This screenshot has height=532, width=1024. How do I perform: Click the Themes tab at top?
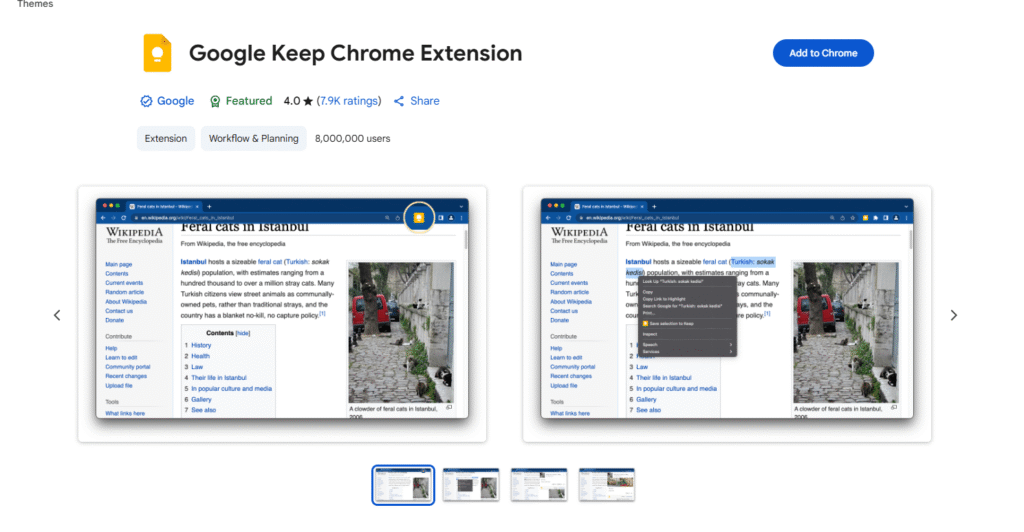(x=35, y=4)
